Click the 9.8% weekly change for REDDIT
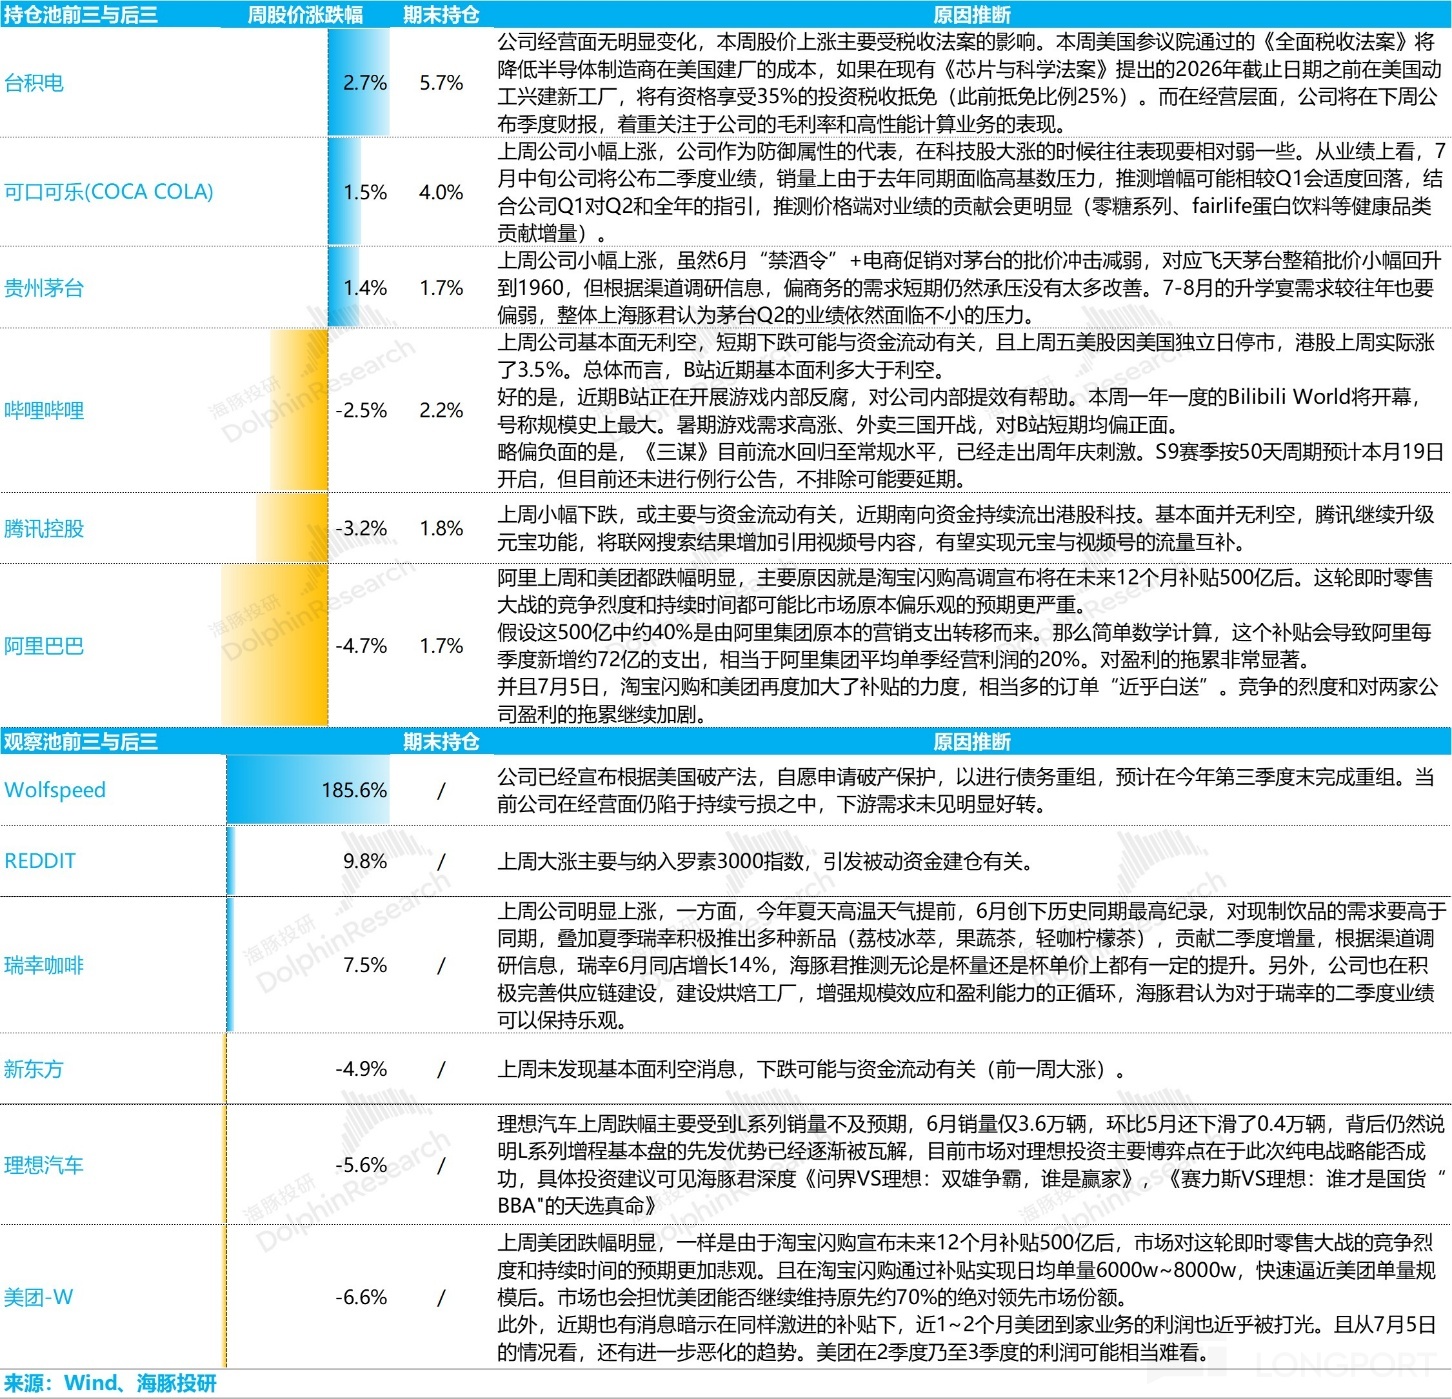This screenshot has height=1399, width=1452. click(x=365, y=861)
